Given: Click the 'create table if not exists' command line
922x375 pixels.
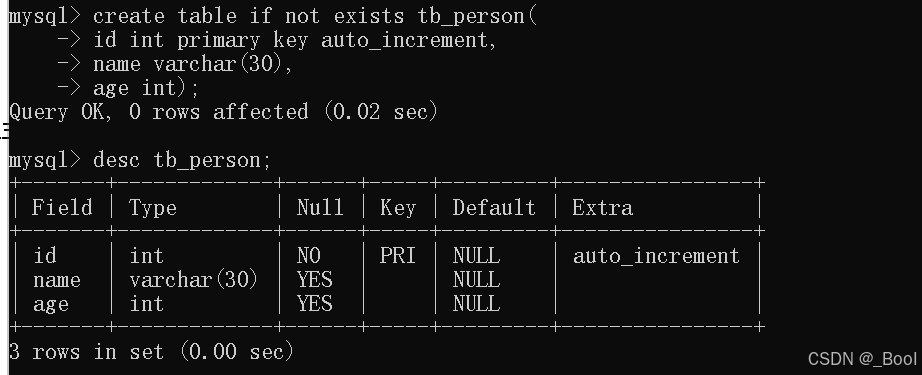Looking at the screenshot, I should pyautogui.click(x=273, y=16).
